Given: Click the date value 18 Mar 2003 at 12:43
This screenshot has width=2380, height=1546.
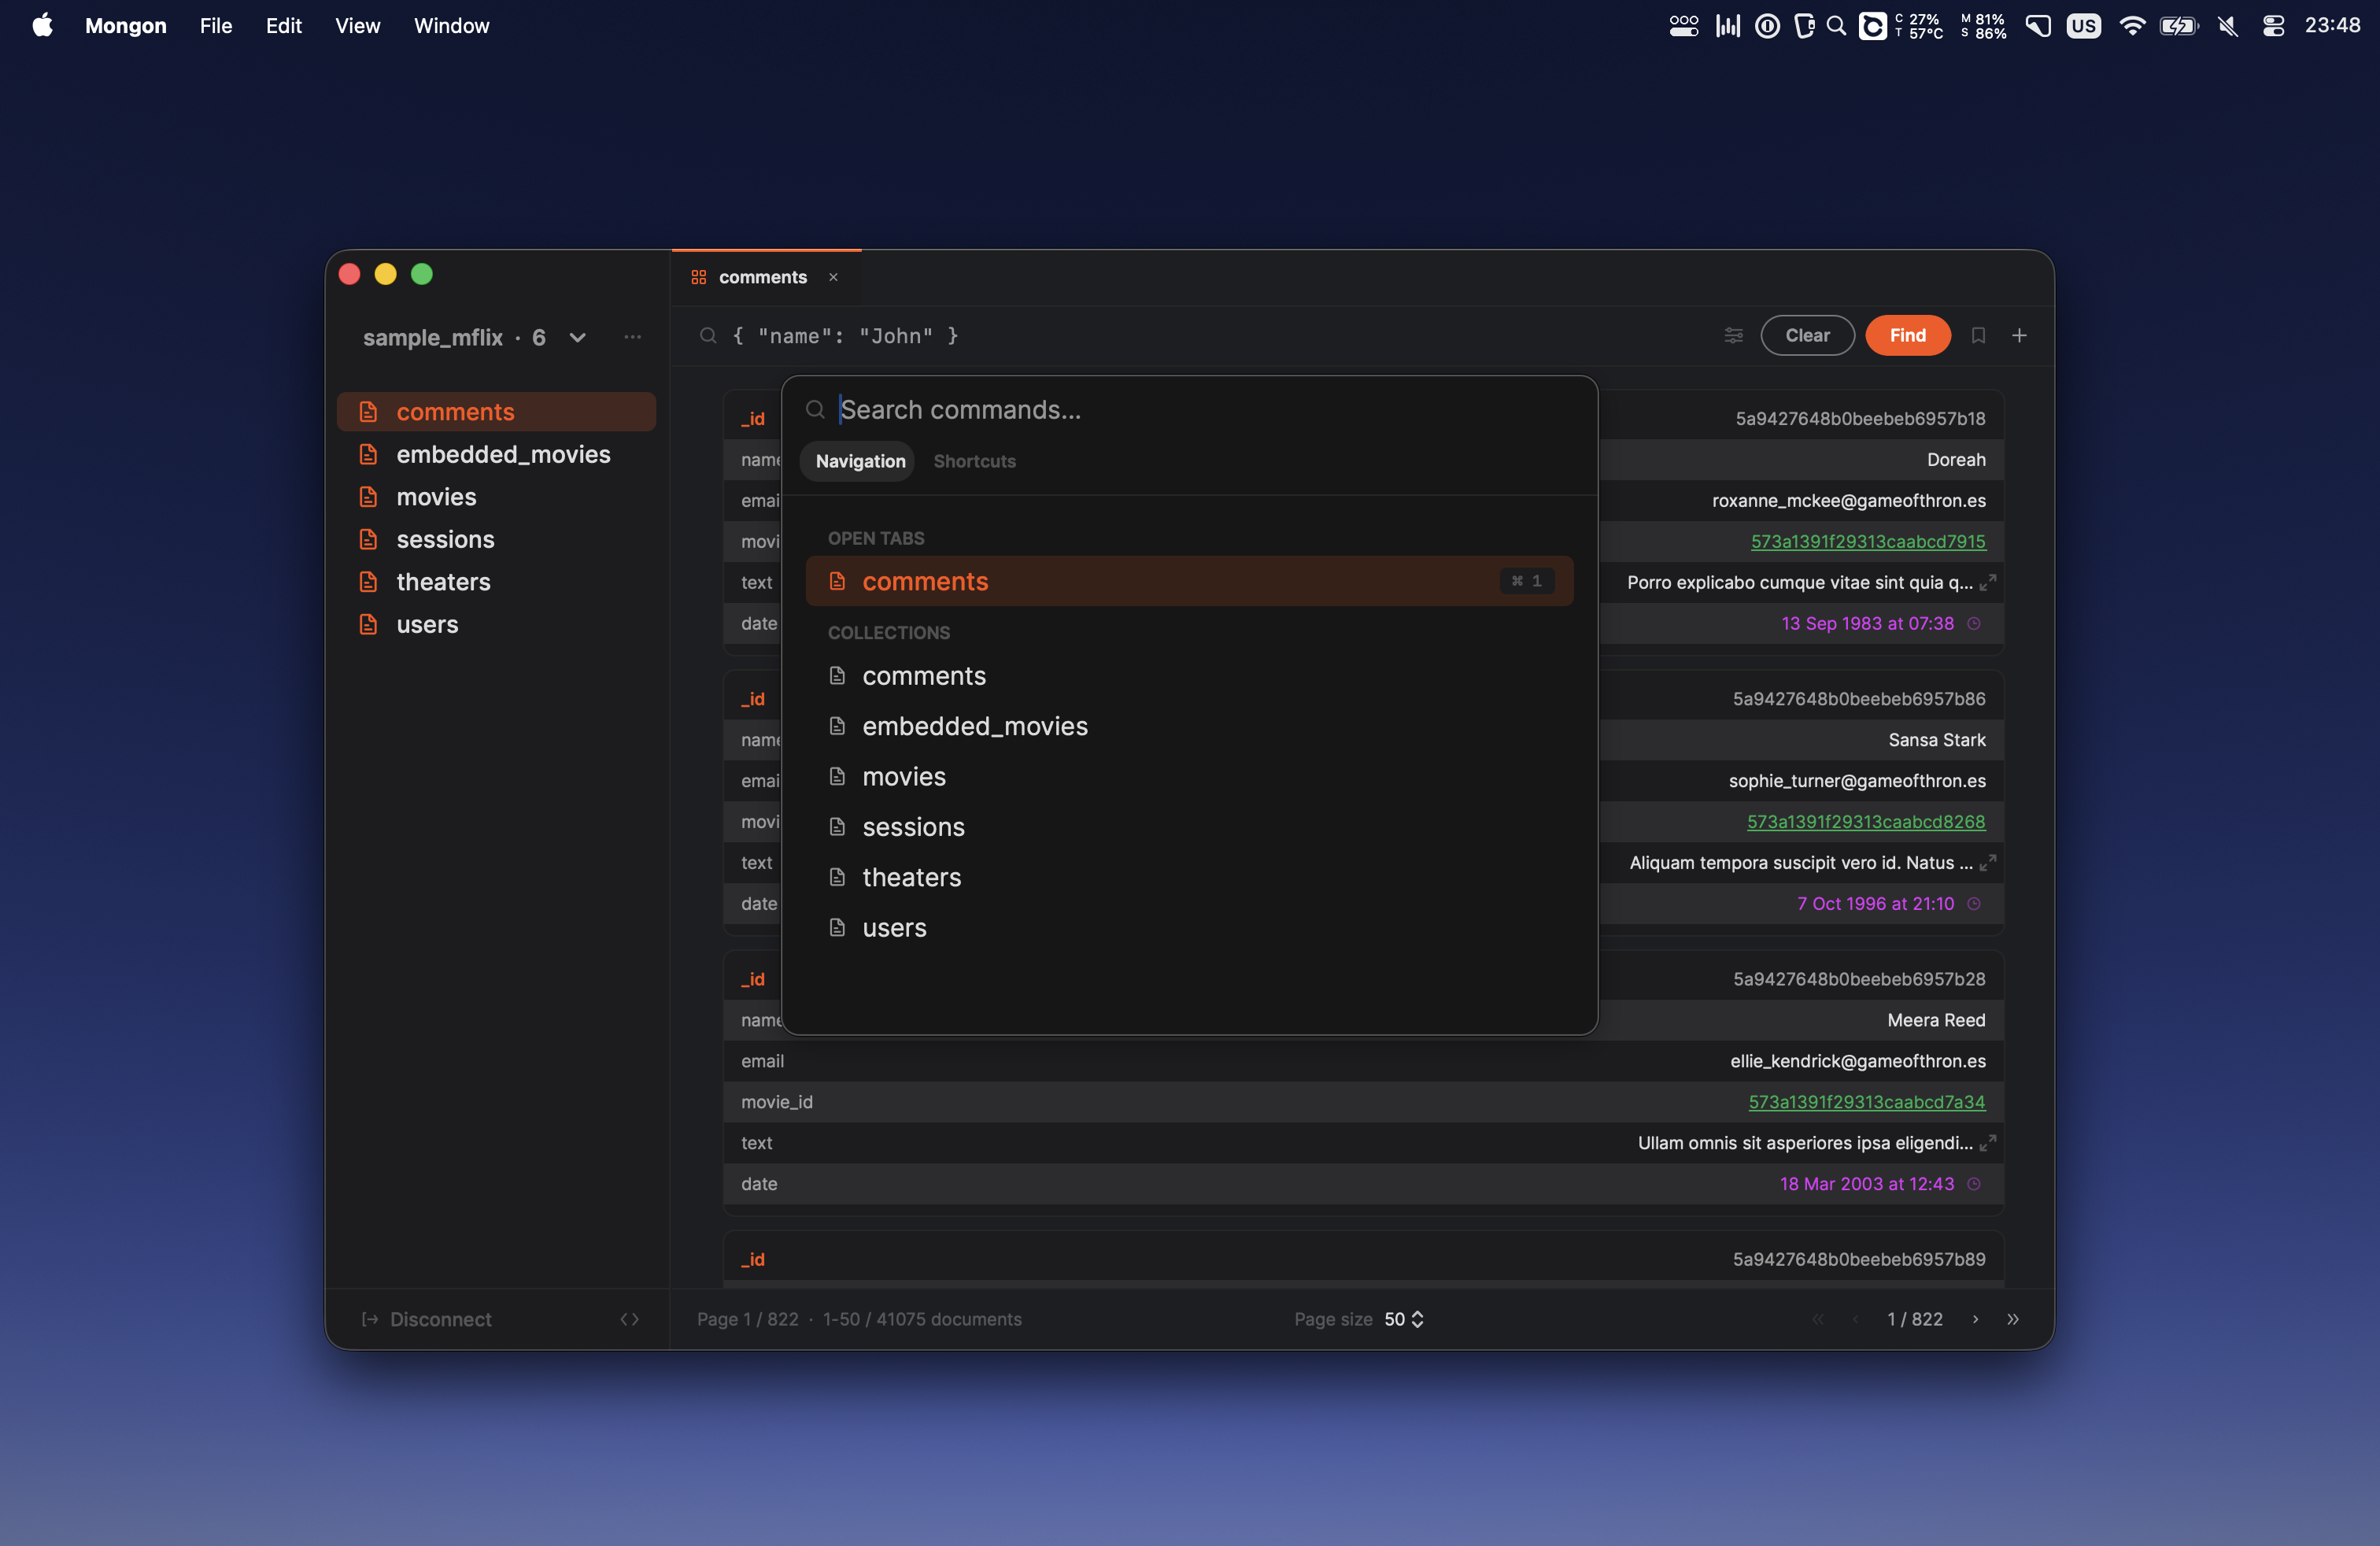Looking at the screenshot, I should coord(1866,1183).
